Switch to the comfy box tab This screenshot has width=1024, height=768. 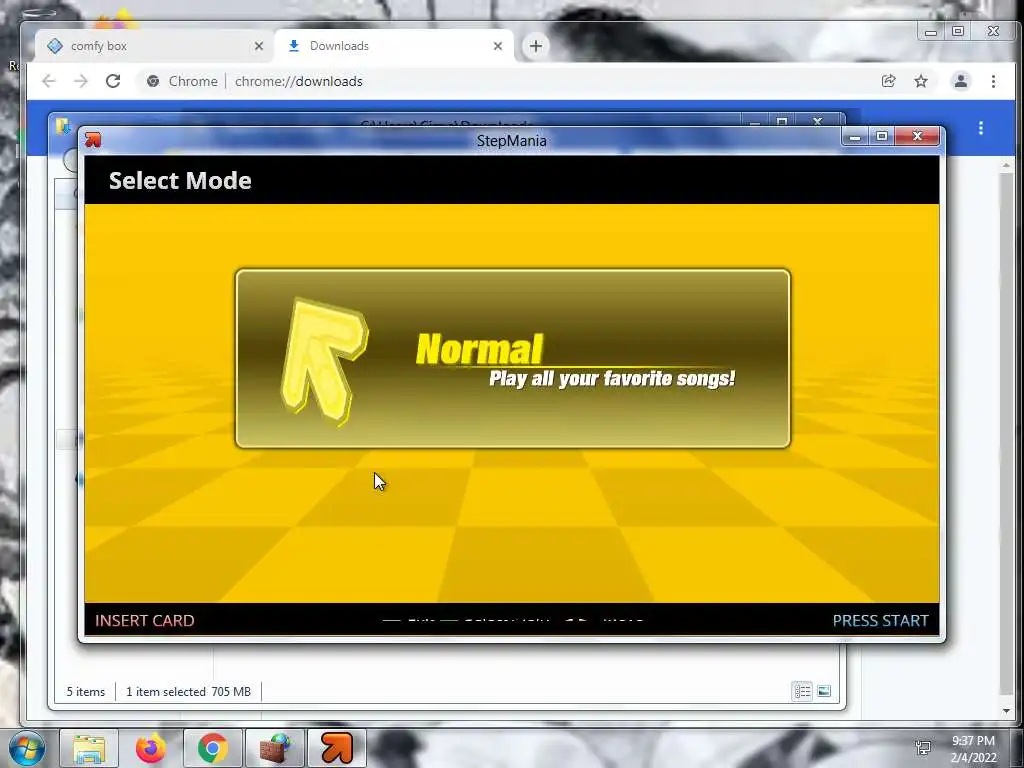pos(154,46)
